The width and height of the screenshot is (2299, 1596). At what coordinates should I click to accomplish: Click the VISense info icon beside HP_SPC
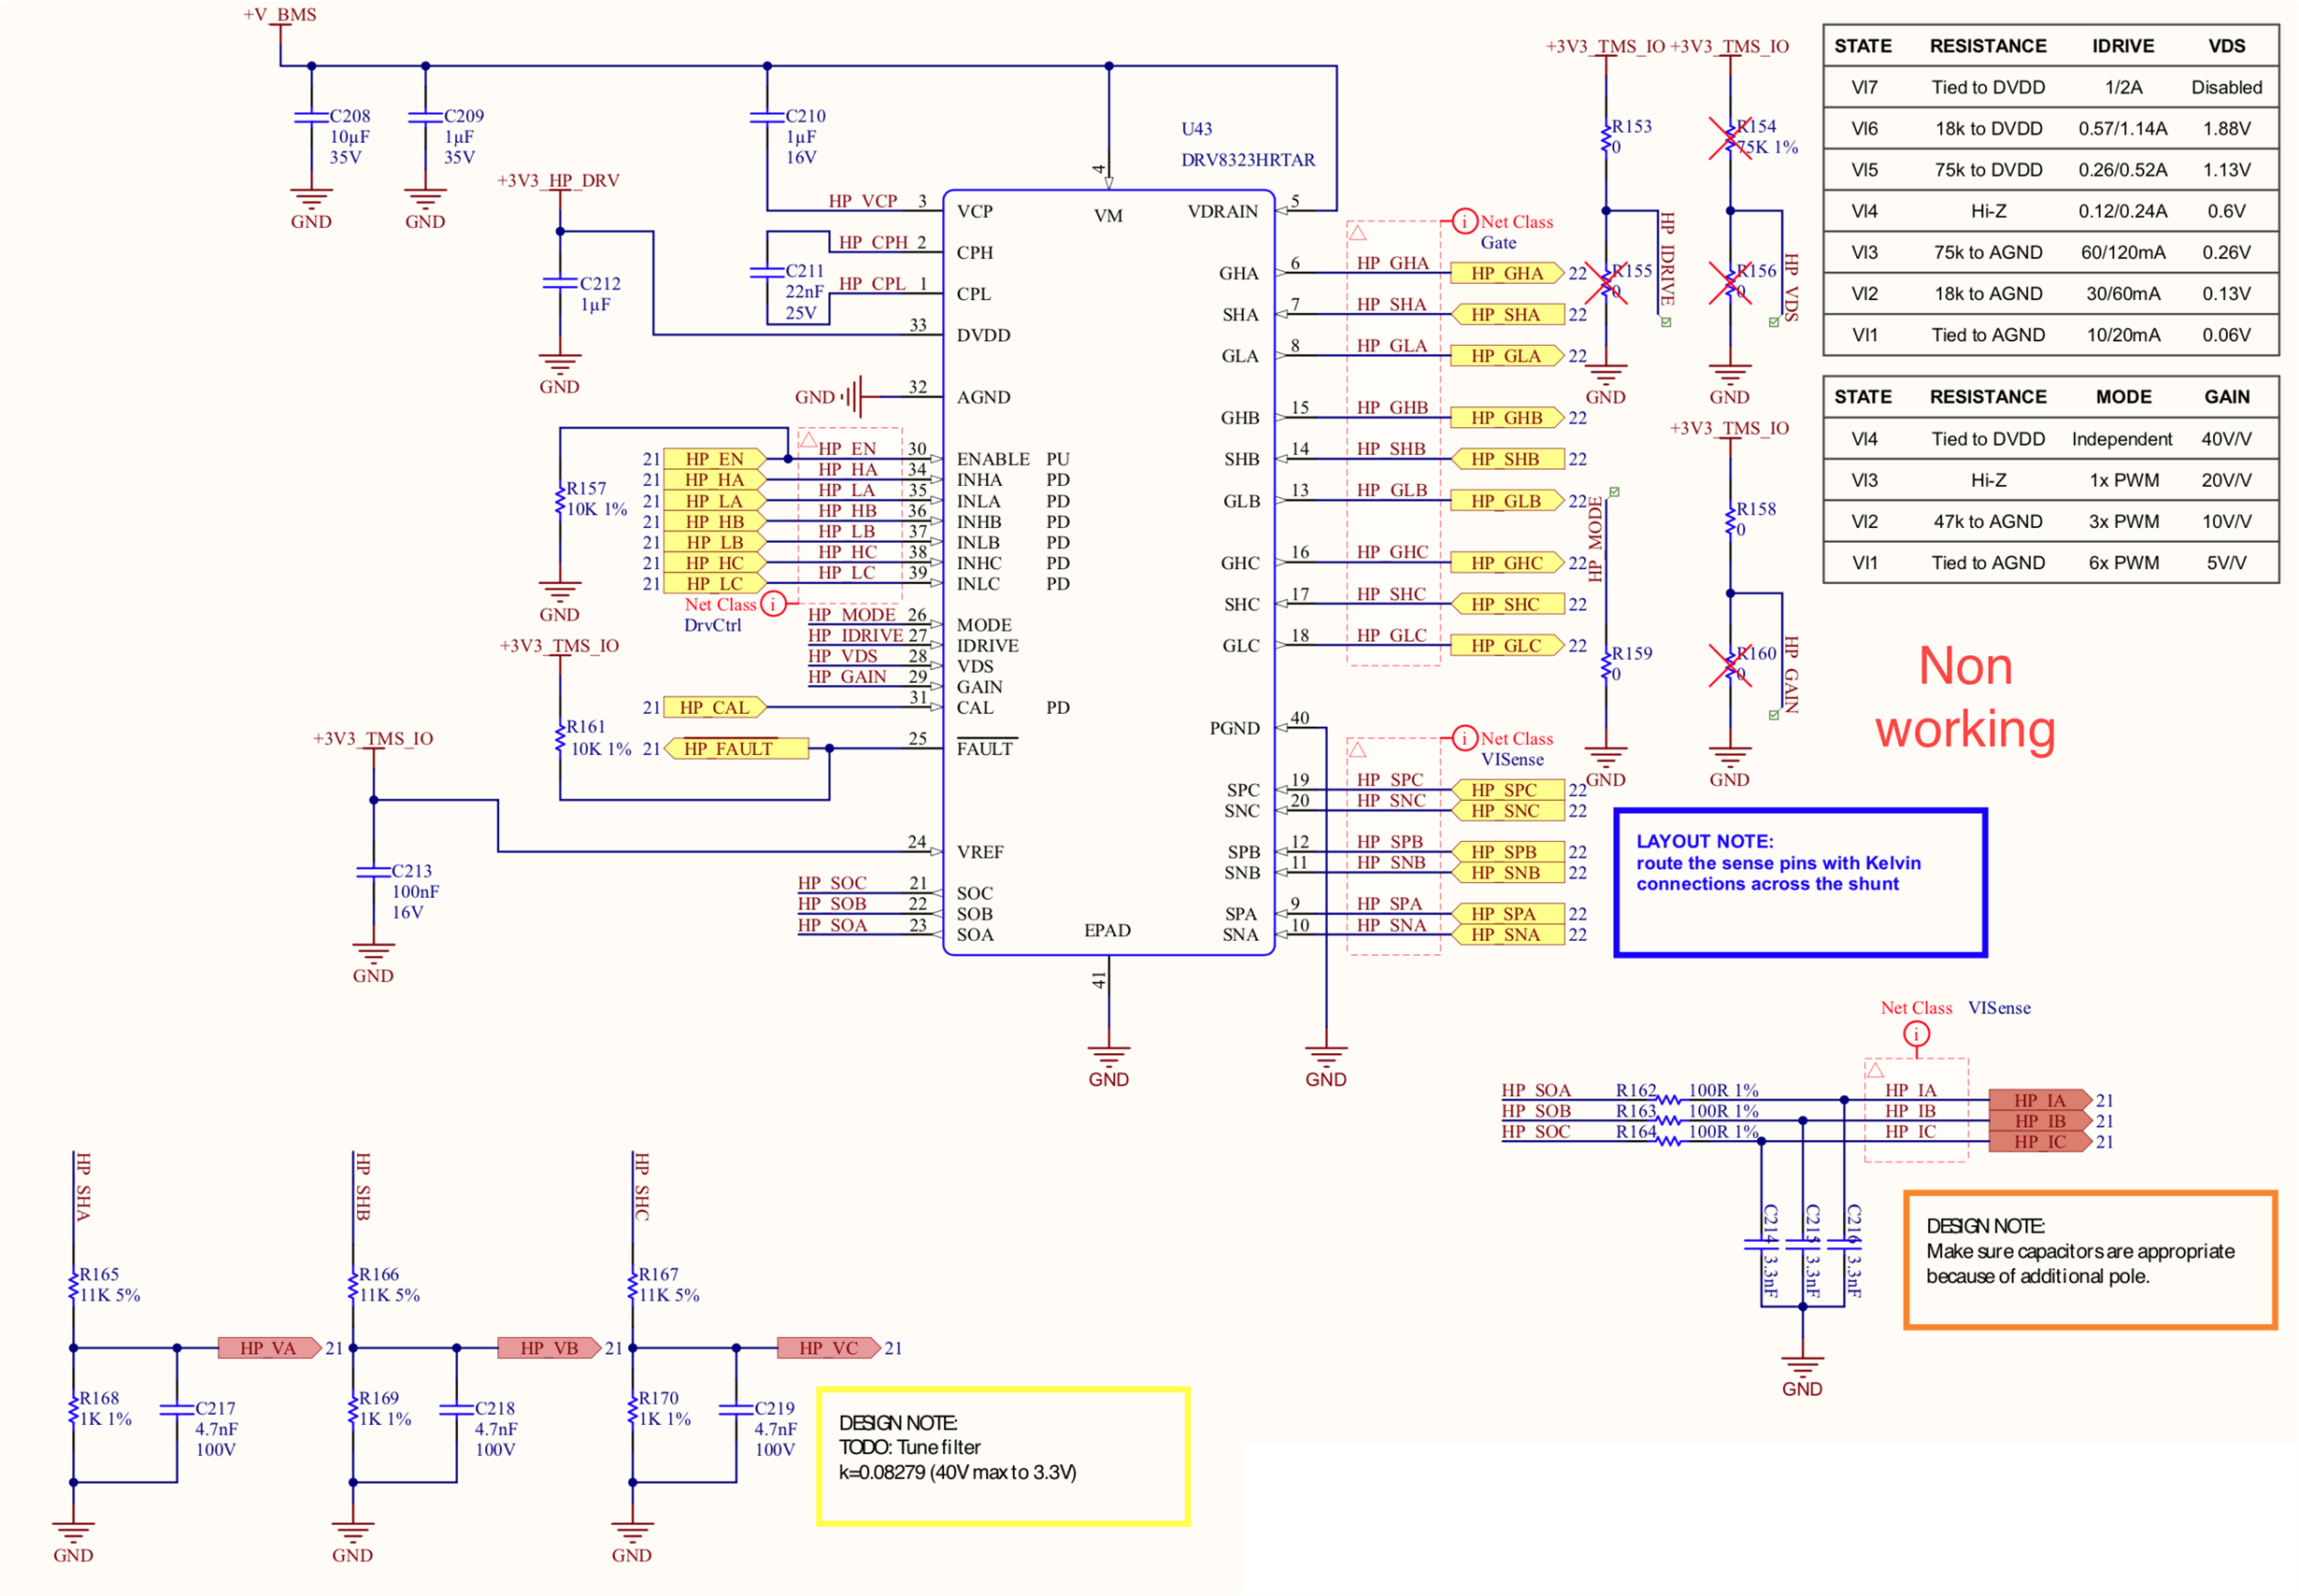click(1464, 738)
